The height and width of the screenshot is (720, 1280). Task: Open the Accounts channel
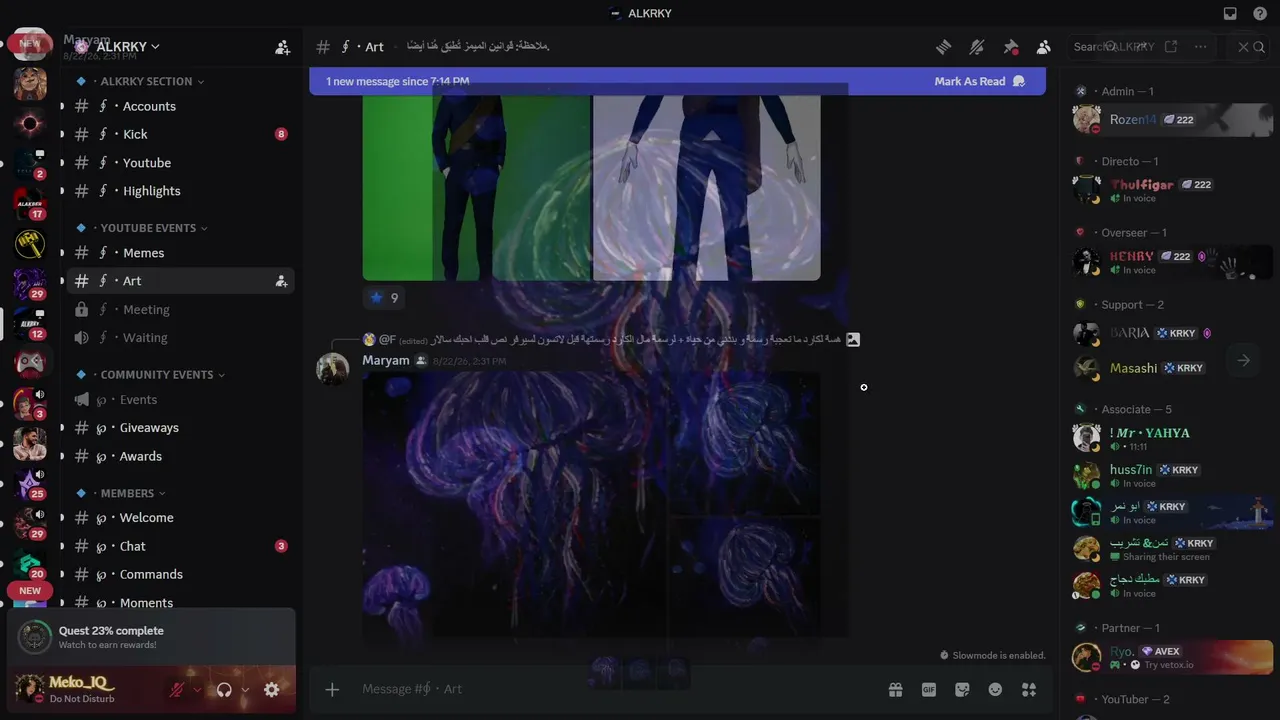click(x=180, y=106)
